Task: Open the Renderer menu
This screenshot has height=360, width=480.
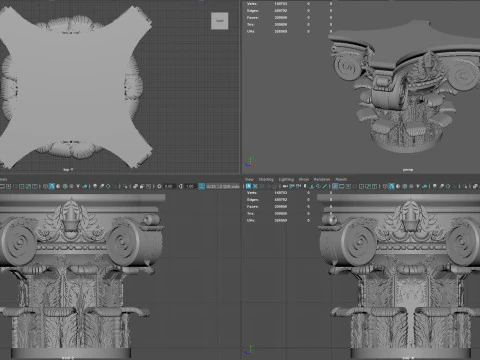Action: coord(322,179)
